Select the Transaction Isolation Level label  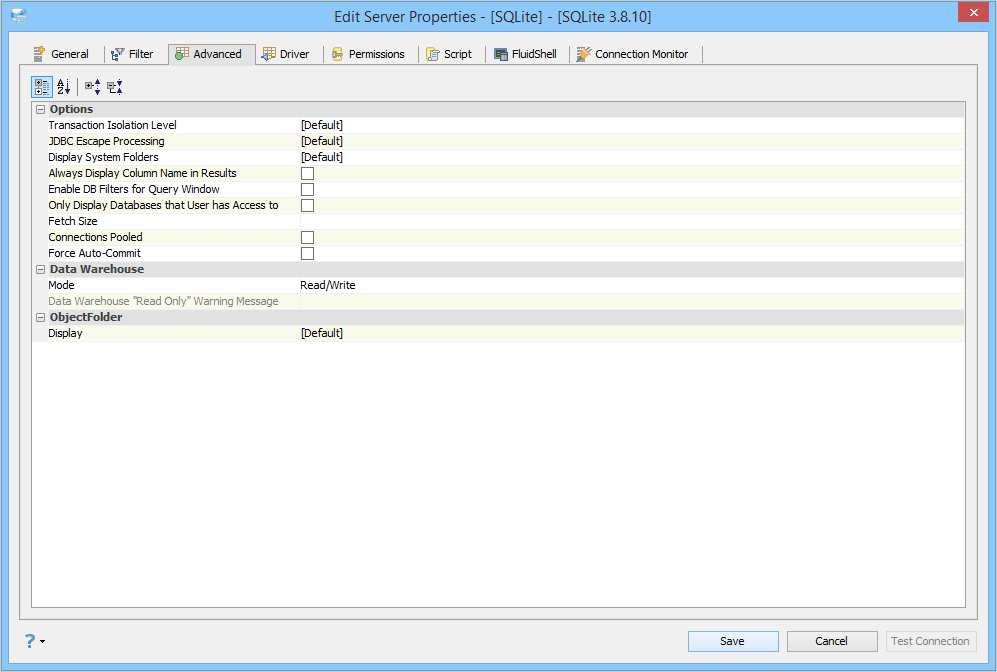[113, 125]
